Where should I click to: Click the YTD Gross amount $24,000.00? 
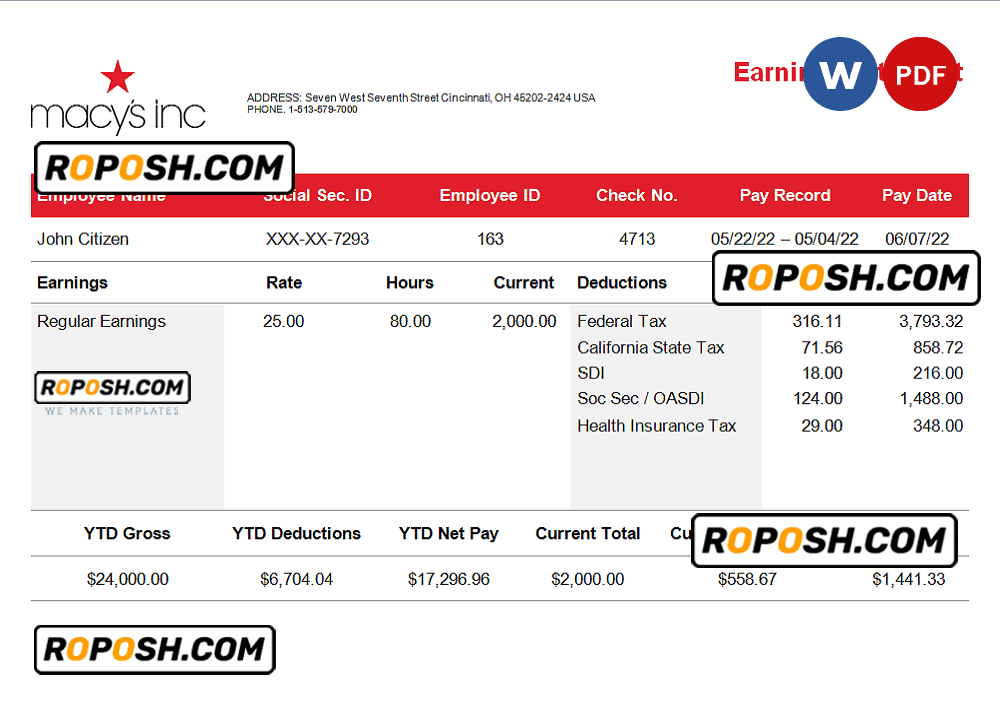[128, 579]
